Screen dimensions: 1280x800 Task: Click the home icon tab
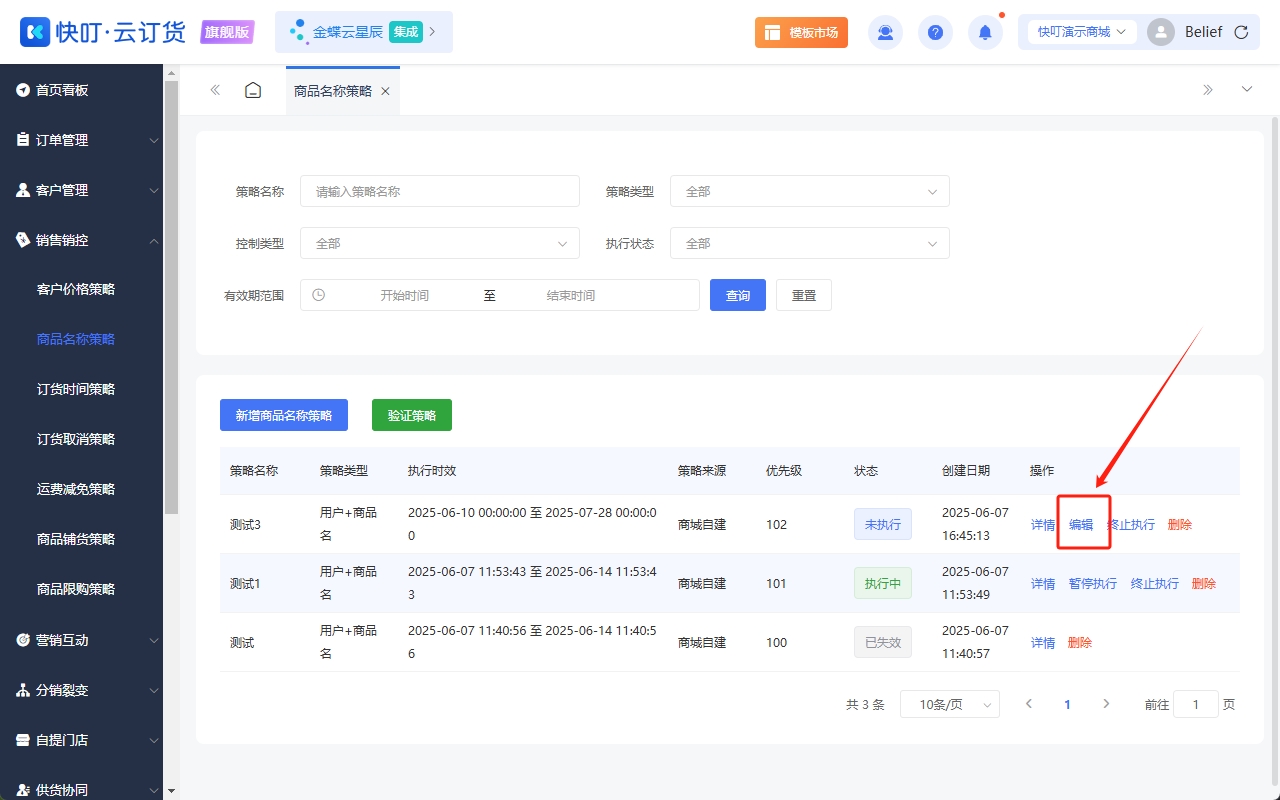tap(253, 90)
